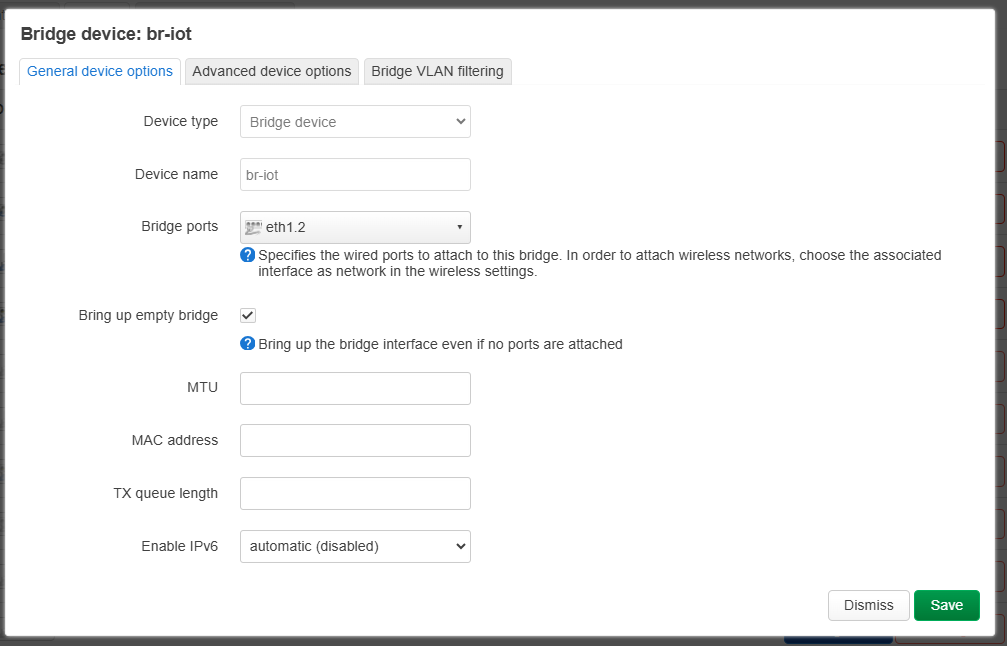The width and height of the screenshot is (1007, 646).
Task: Switch to Bridge VLAN filtering tab
Action: 437,71
